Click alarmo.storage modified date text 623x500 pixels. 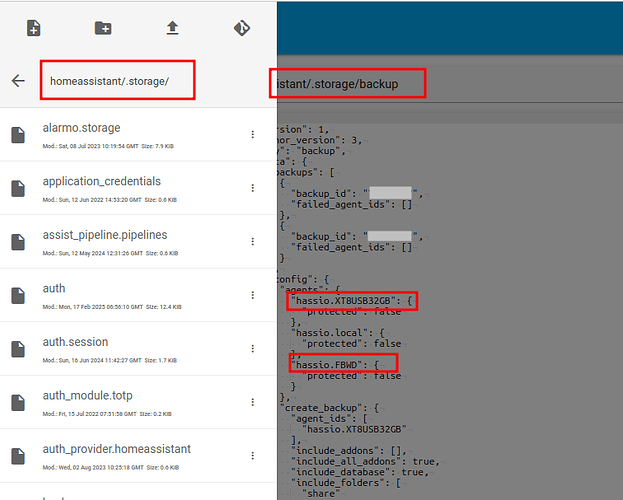pyautogui.click(x=90, y=146)
